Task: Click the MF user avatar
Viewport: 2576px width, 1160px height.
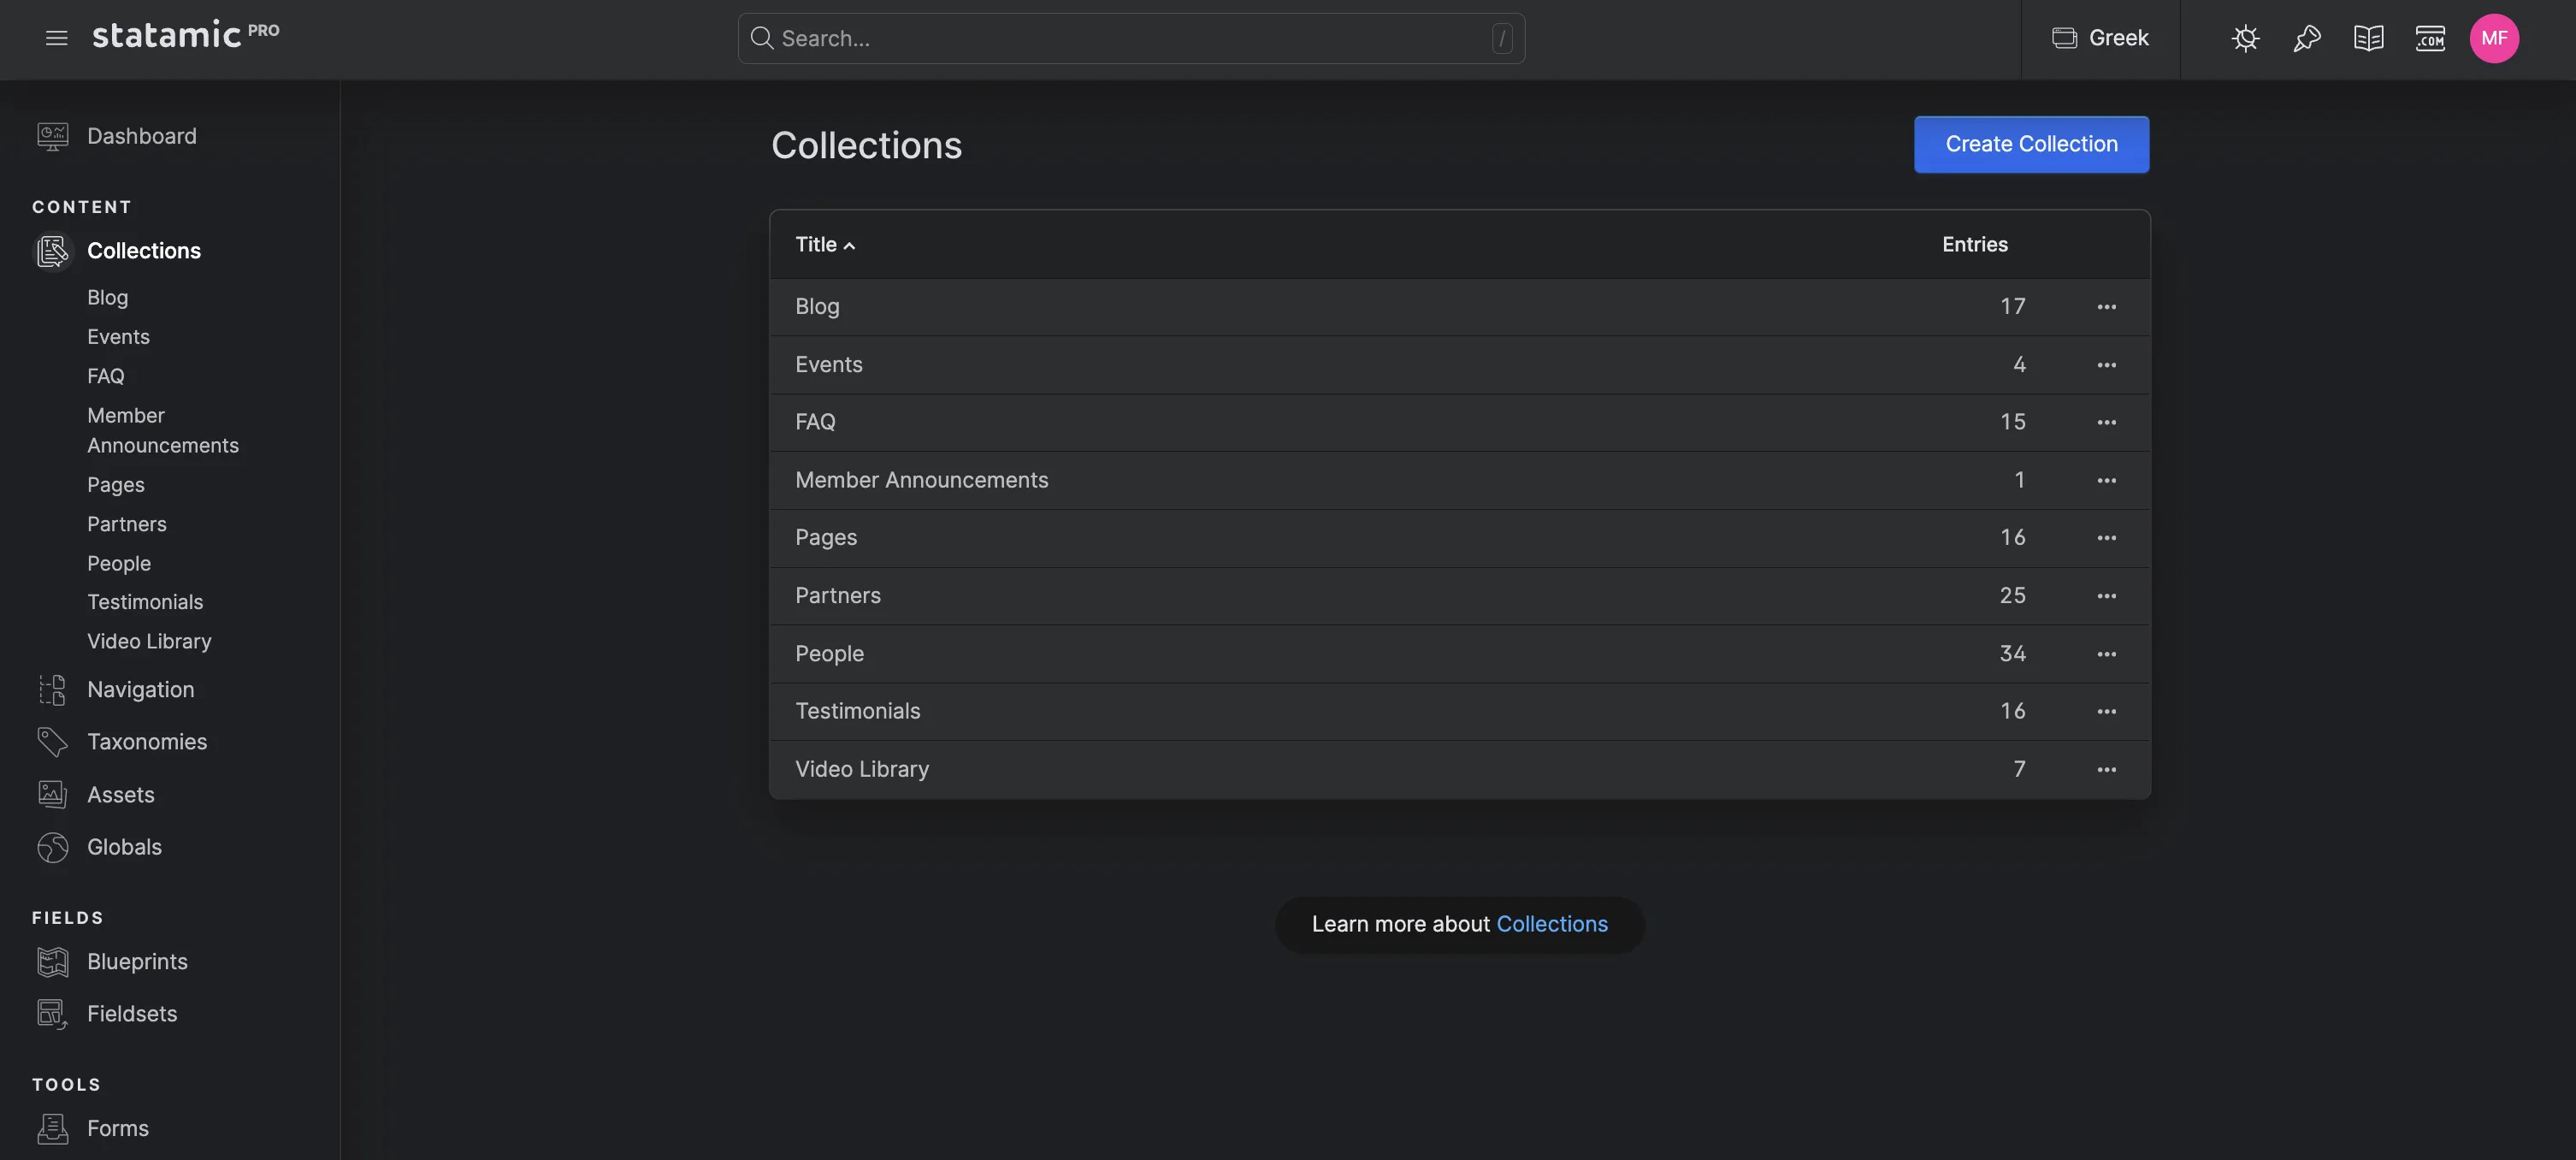Action: pyautogui.click(x=2494, y=38)
